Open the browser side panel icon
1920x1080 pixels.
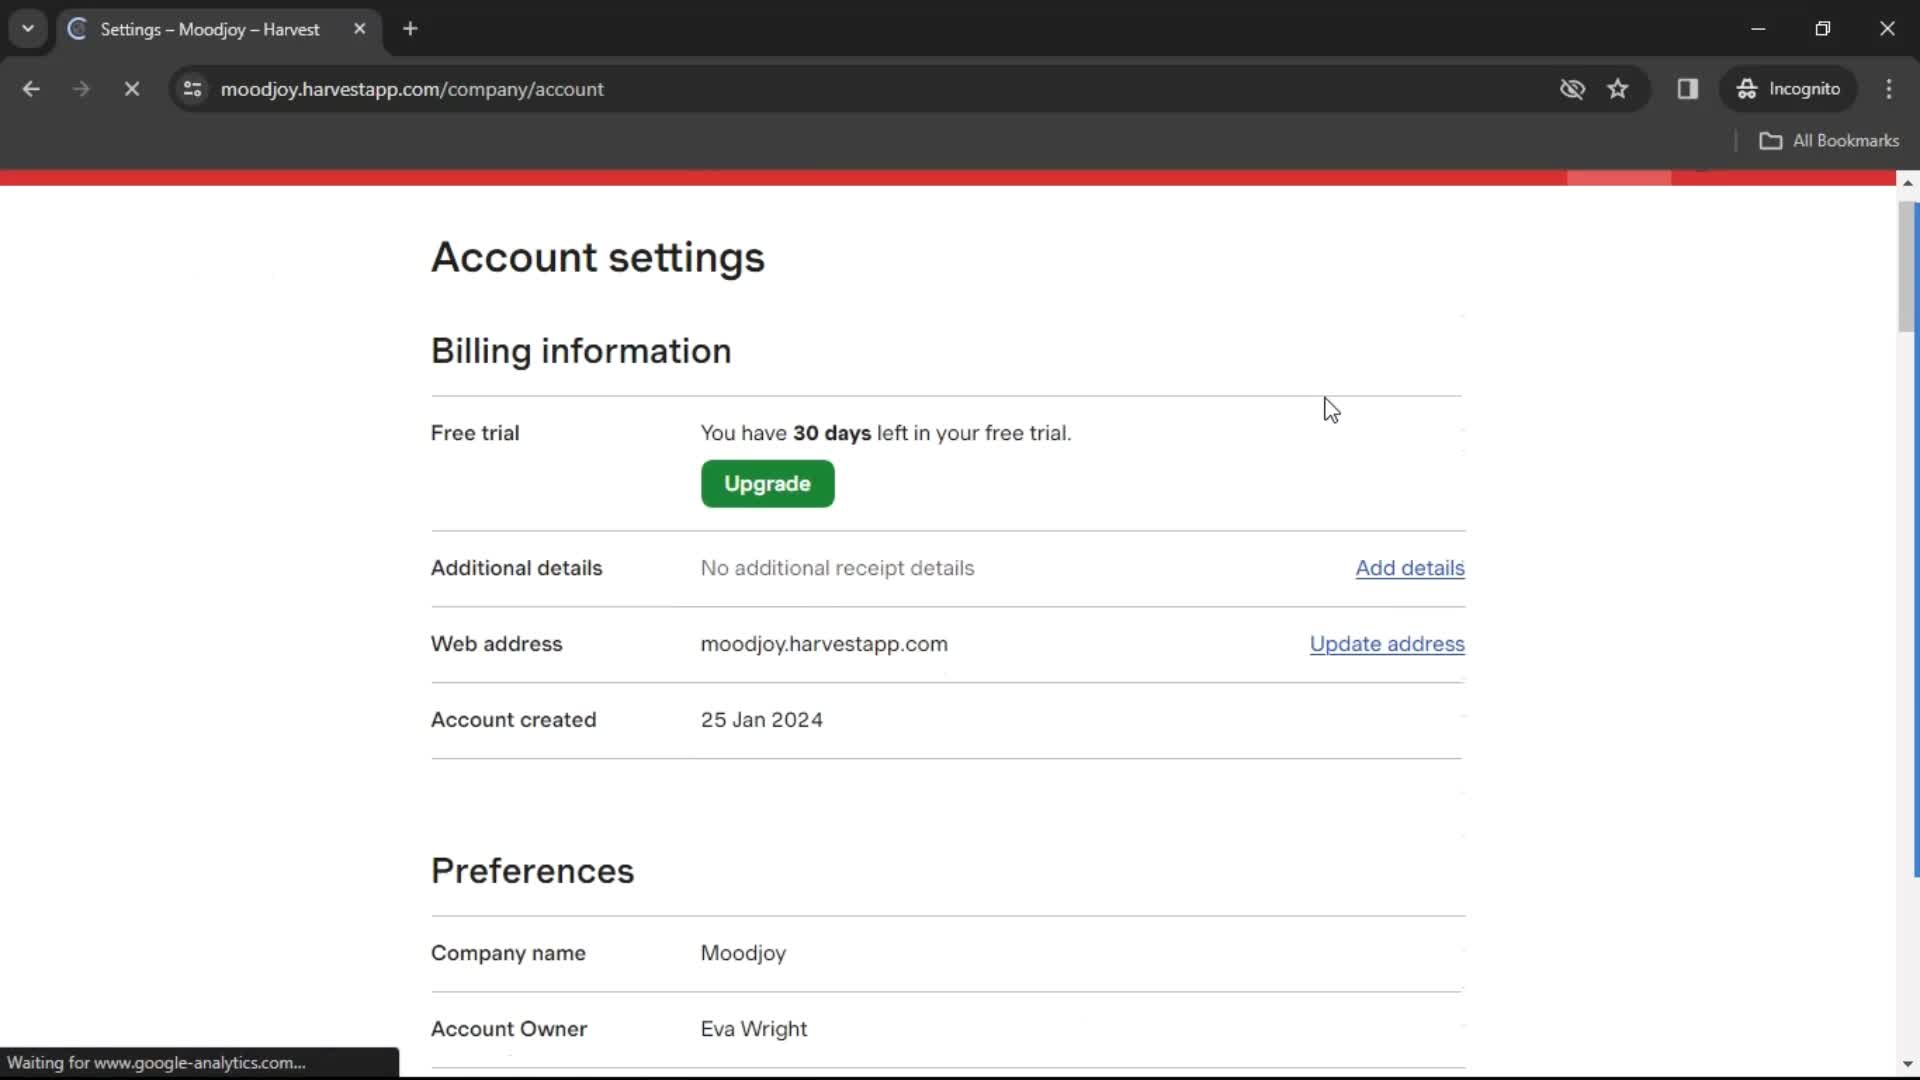click(x=1688, y=89)
